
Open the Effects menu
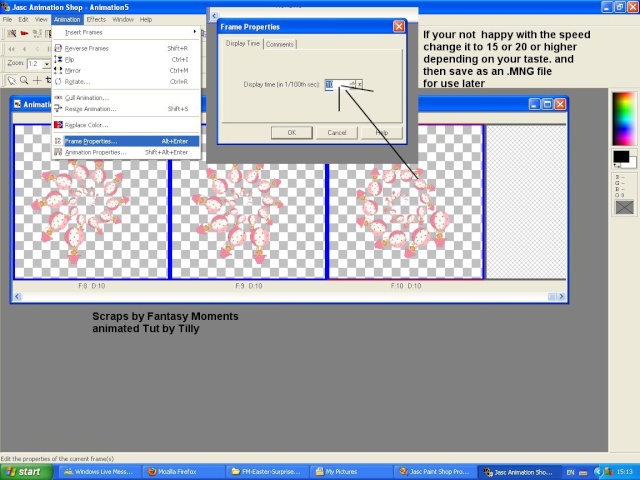pos(96,19)
